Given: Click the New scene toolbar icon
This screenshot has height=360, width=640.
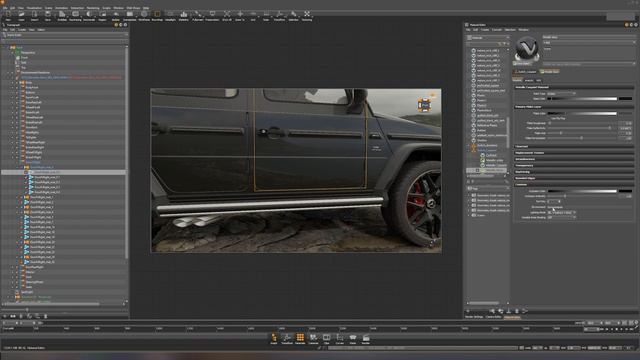Looking at the screenshot, I should tap(8, 16).
